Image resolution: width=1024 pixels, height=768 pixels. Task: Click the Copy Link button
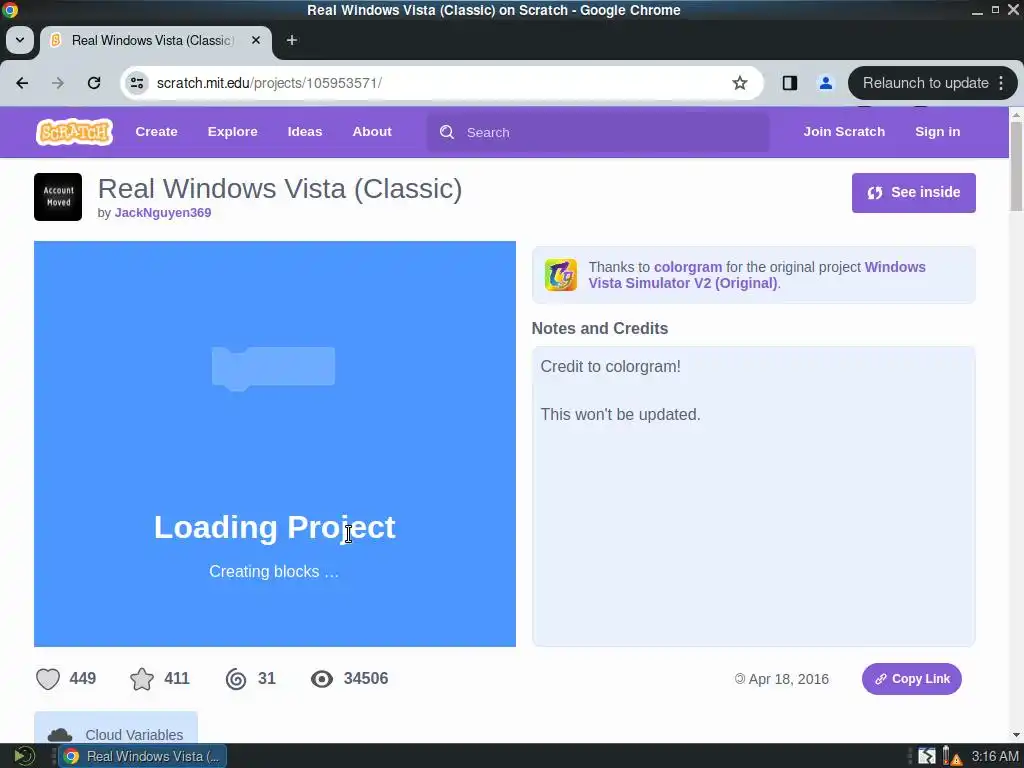coord(912,679)
